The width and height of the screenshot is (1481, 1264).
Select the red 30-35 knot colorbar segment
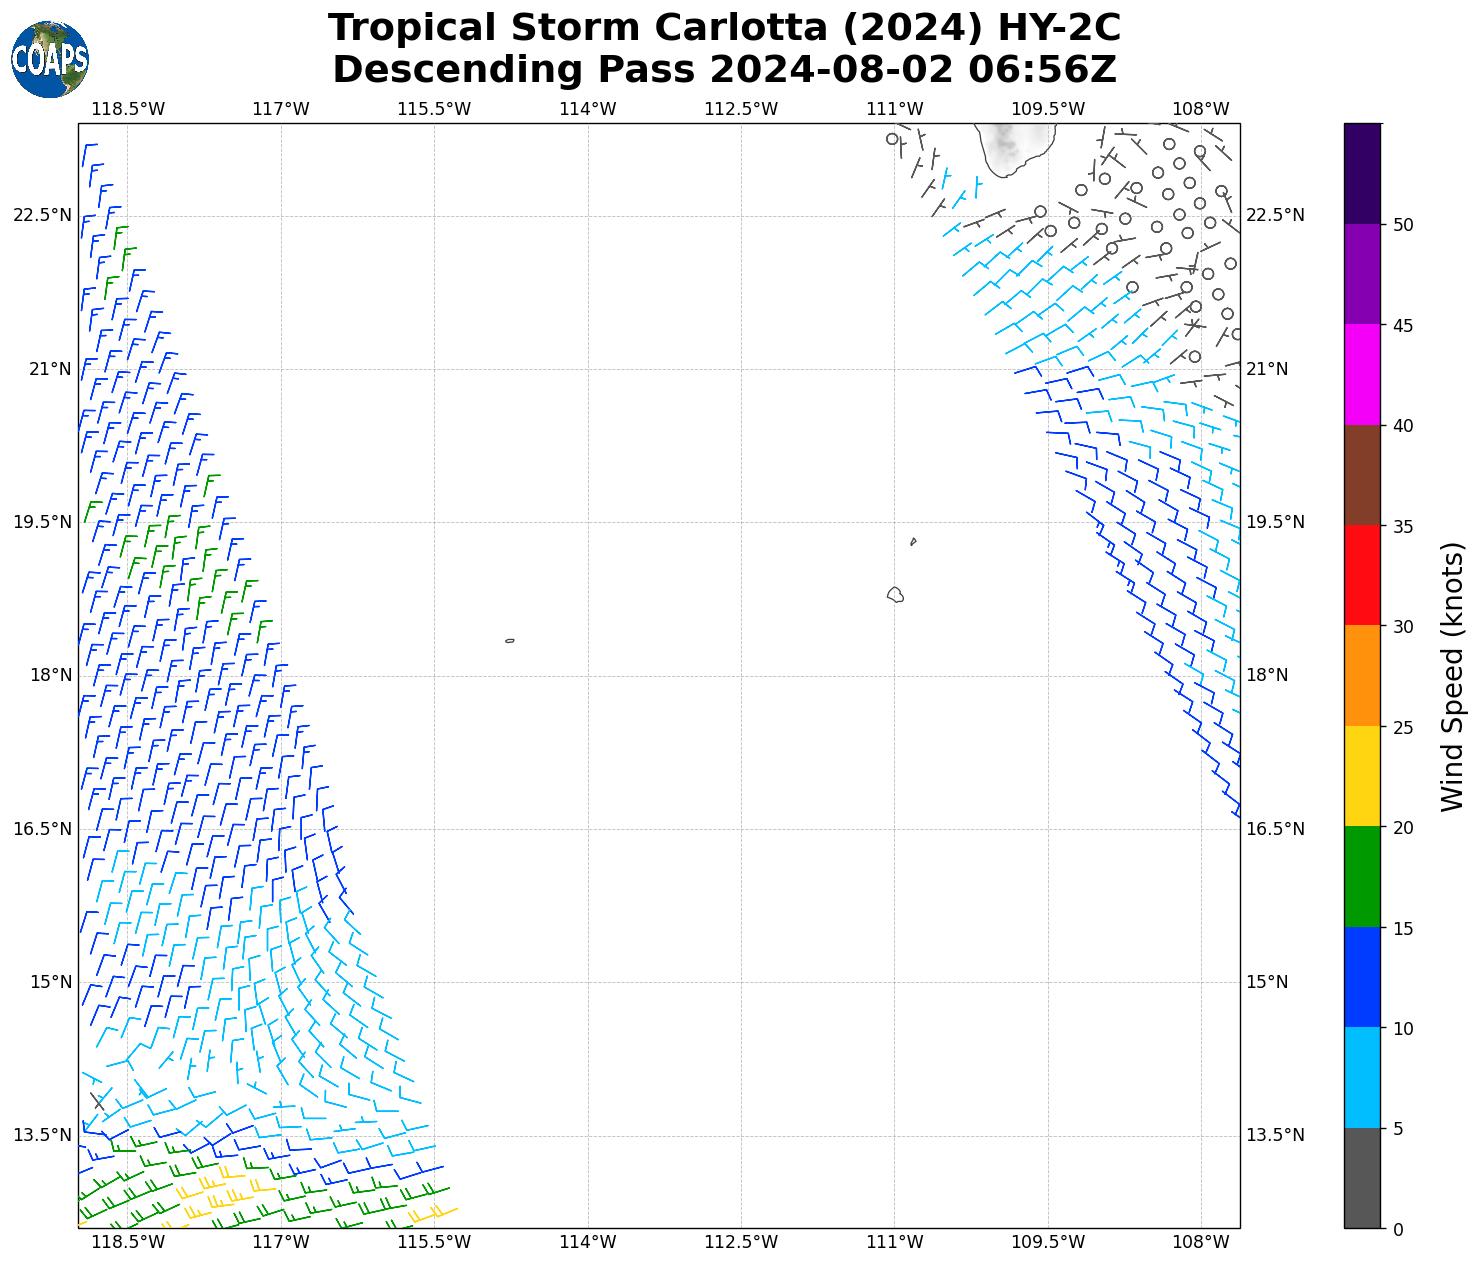[x=1362, y=575]
